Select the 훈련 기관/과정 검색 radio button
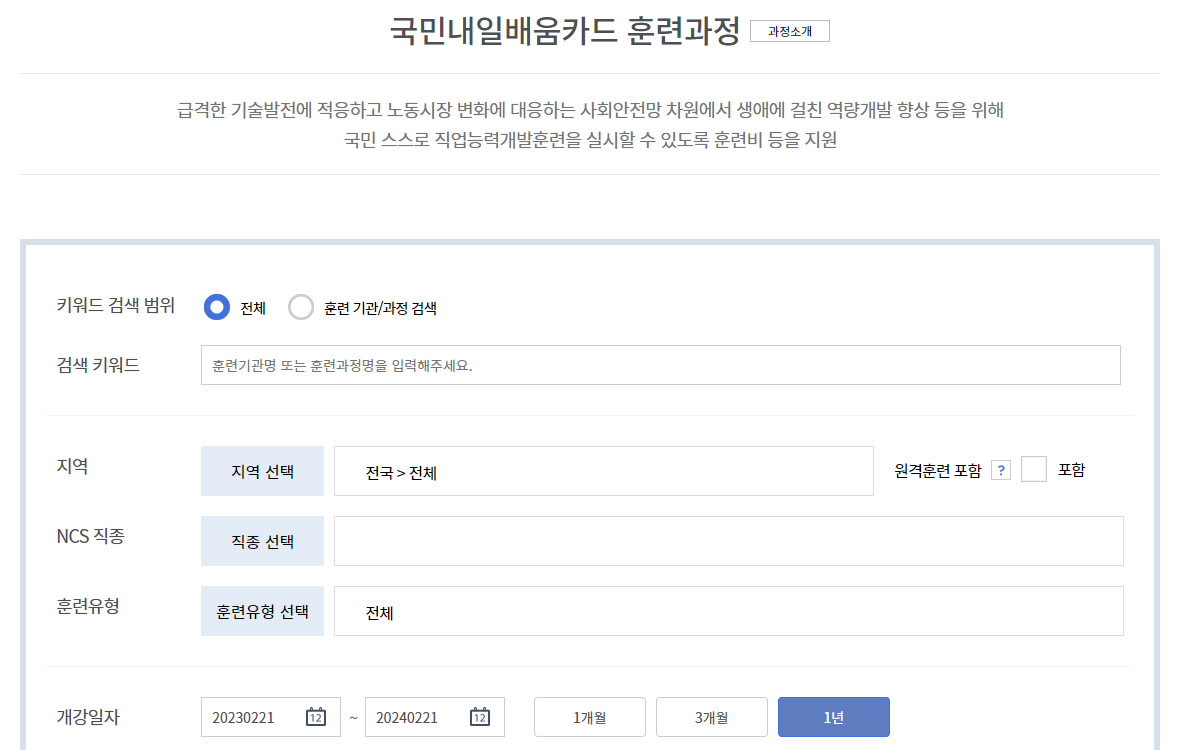1179x750 pixels. (301, 307)
